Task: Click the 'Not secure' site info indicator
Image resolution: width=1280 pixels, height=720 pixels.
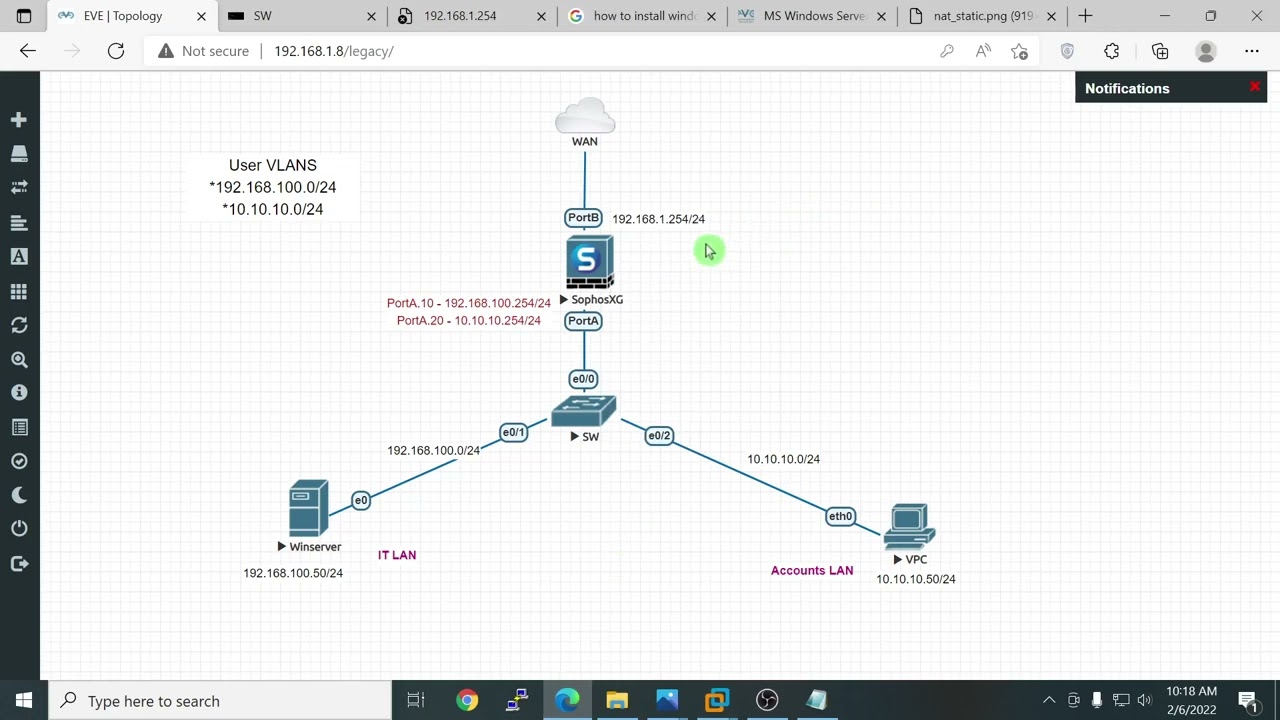Action: 203,51
